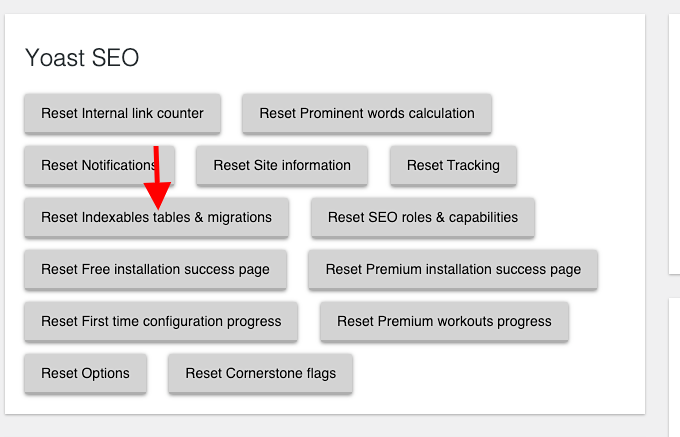Click empty white space beside Yoast SEO heading
Viewport: 680px width, 437px height.
point(390,58)
